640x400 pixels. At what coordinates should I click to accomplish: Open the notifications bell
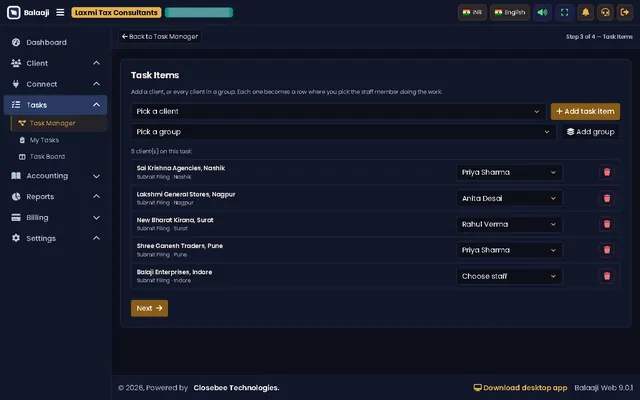click(x=585, y=12)
